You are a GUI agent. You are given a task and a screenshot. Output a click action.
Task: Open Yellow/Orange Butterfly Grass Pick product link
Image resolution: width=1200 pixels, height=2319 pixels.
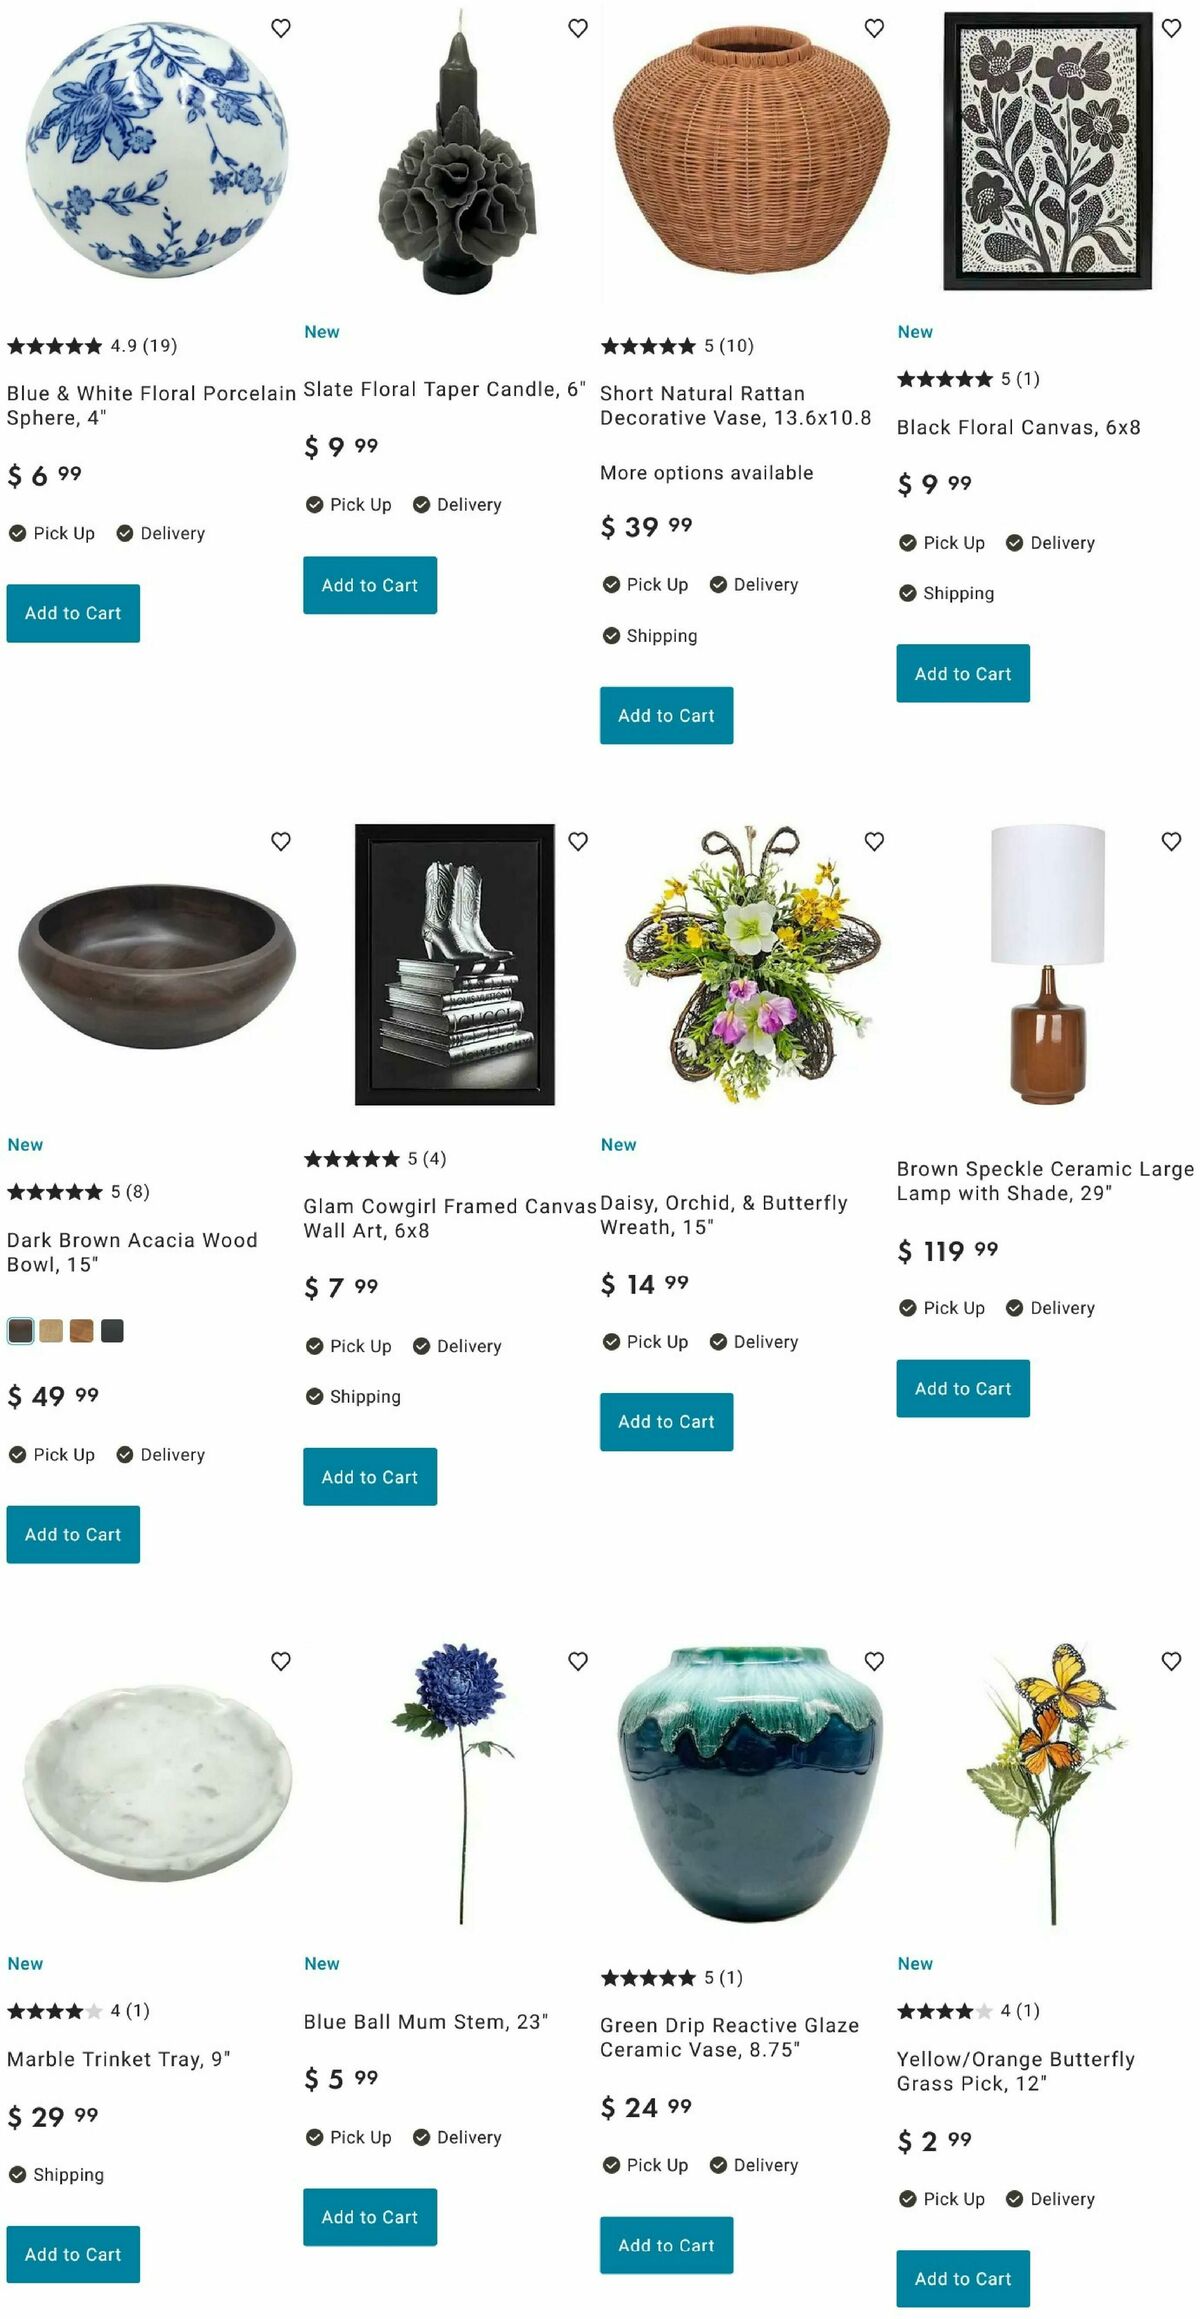[1016, 2071]
